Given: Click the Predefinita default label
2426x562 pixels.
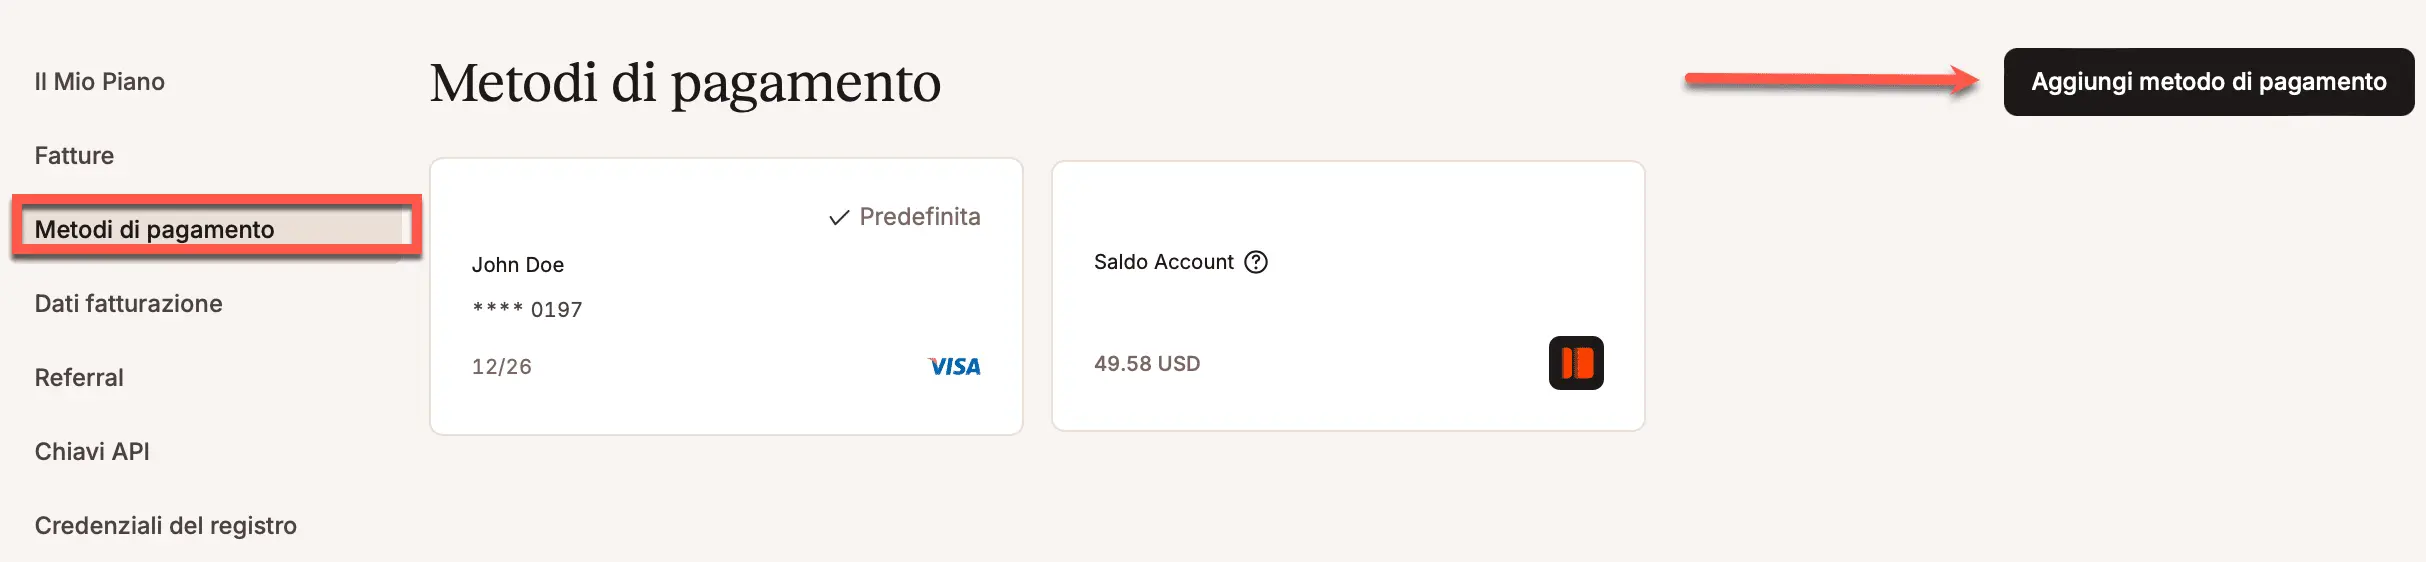Looking at the screenshot, I should [x=919, y=217].
